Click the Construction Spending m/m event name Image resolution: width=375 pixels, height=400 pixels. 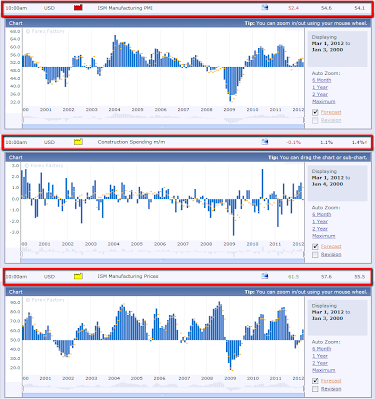[x=131, y=142]
